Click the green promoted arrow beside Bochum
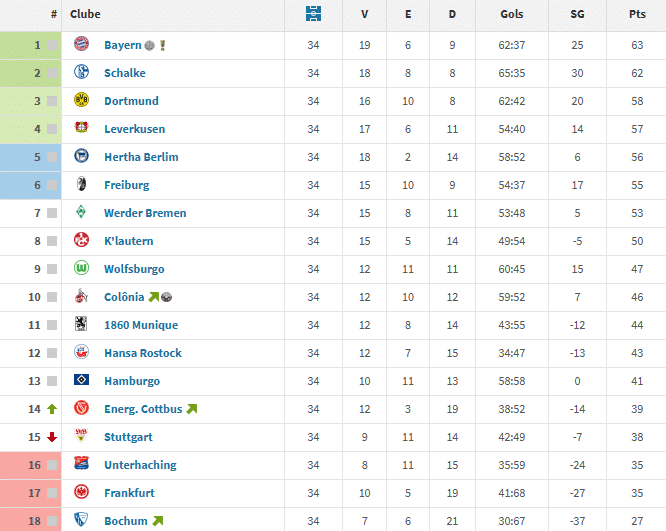Viewport: 666px width, 531px height. pos(158,521)
